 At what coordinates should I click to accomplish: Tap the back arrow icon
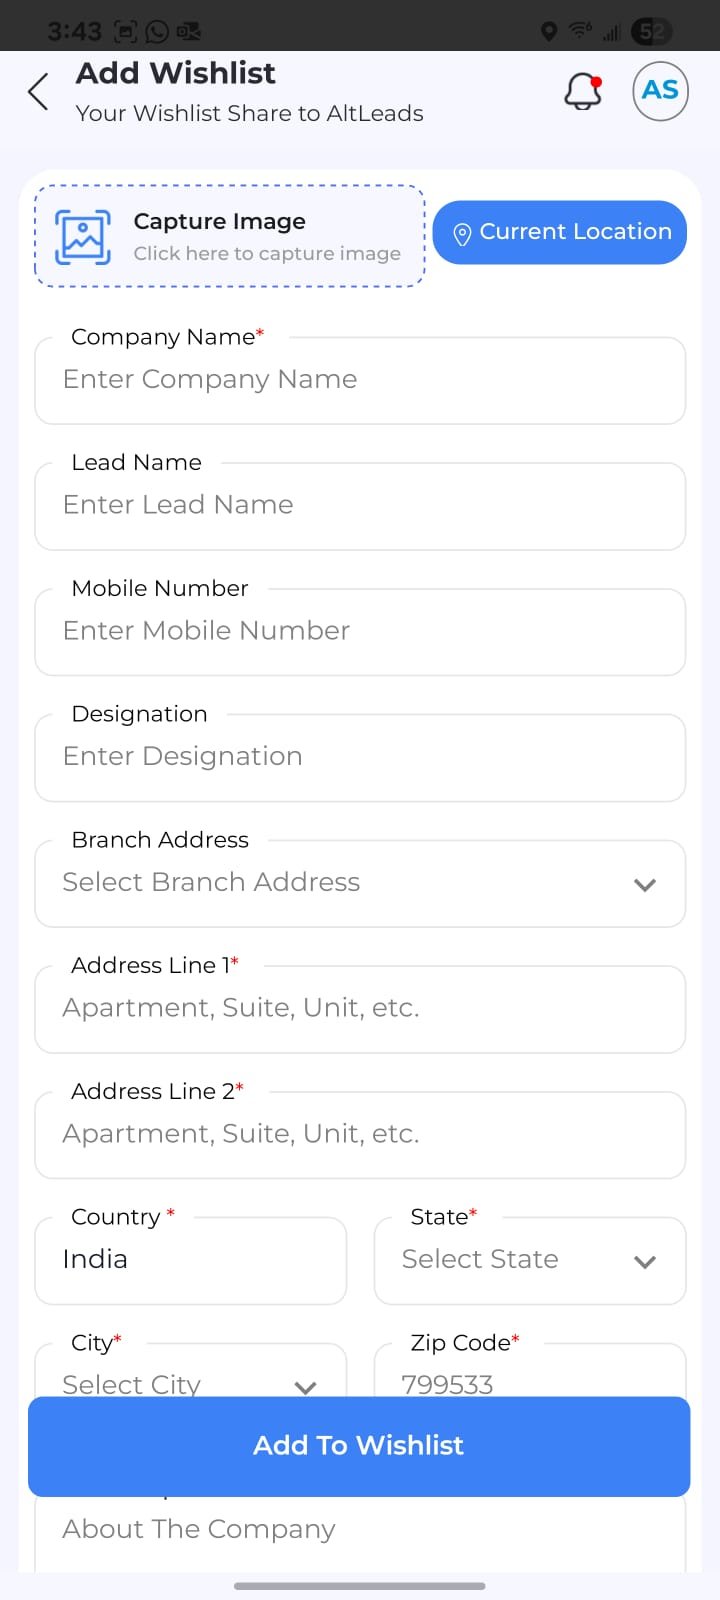(x=38, y=92)
